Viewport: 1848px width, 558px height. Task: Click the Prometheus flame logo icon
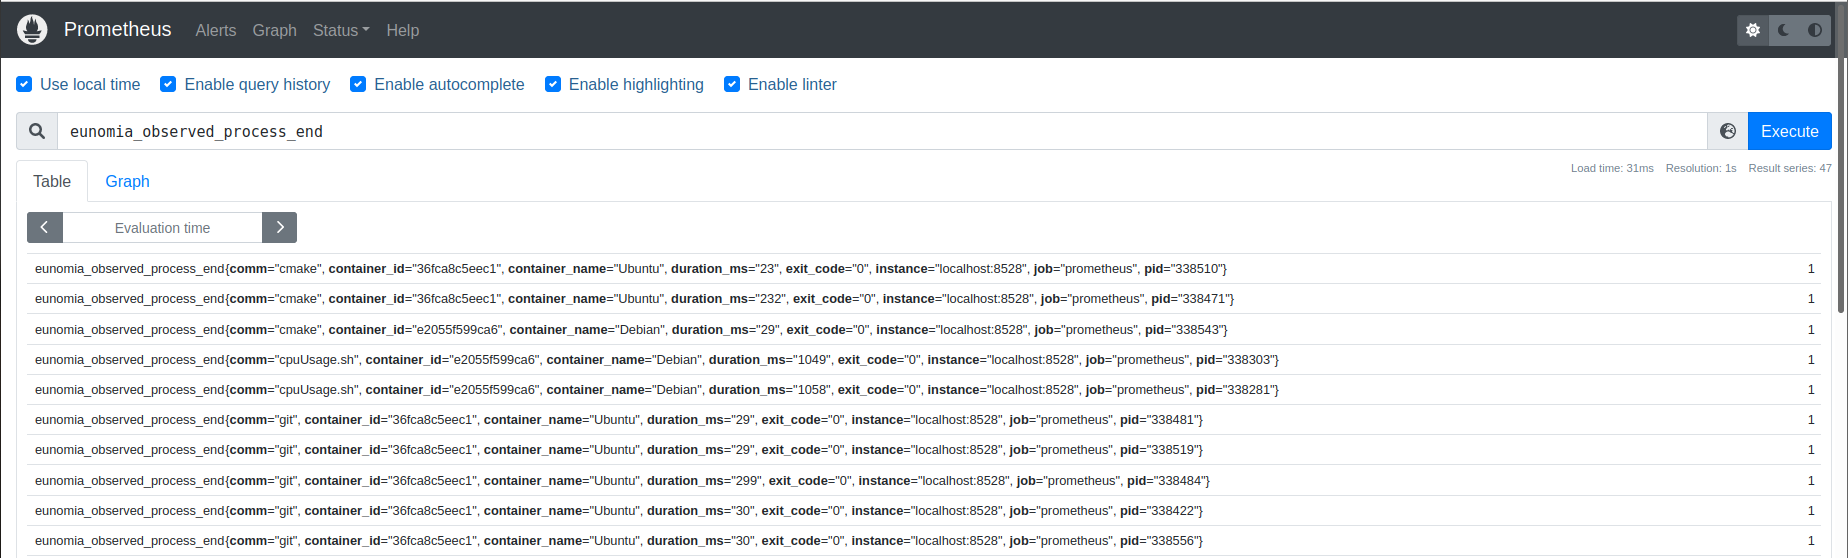coord(32,30)
